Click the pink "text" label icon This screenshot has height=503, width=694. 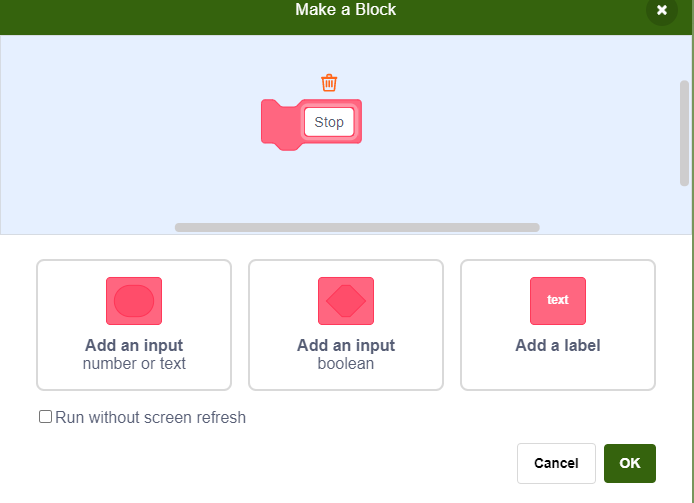point(558,301)
